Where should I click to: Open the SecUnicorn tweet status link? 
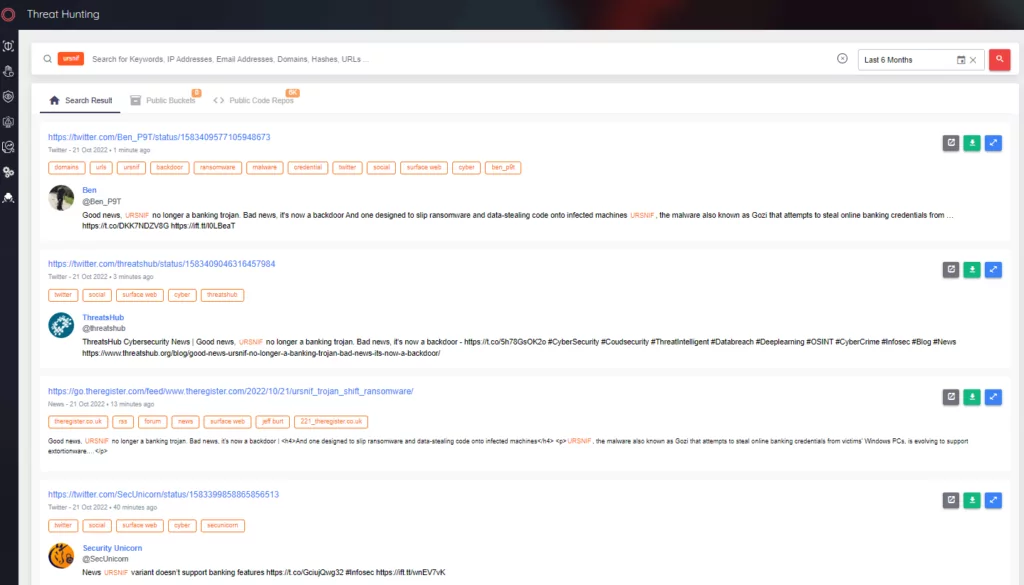(163, 494)
